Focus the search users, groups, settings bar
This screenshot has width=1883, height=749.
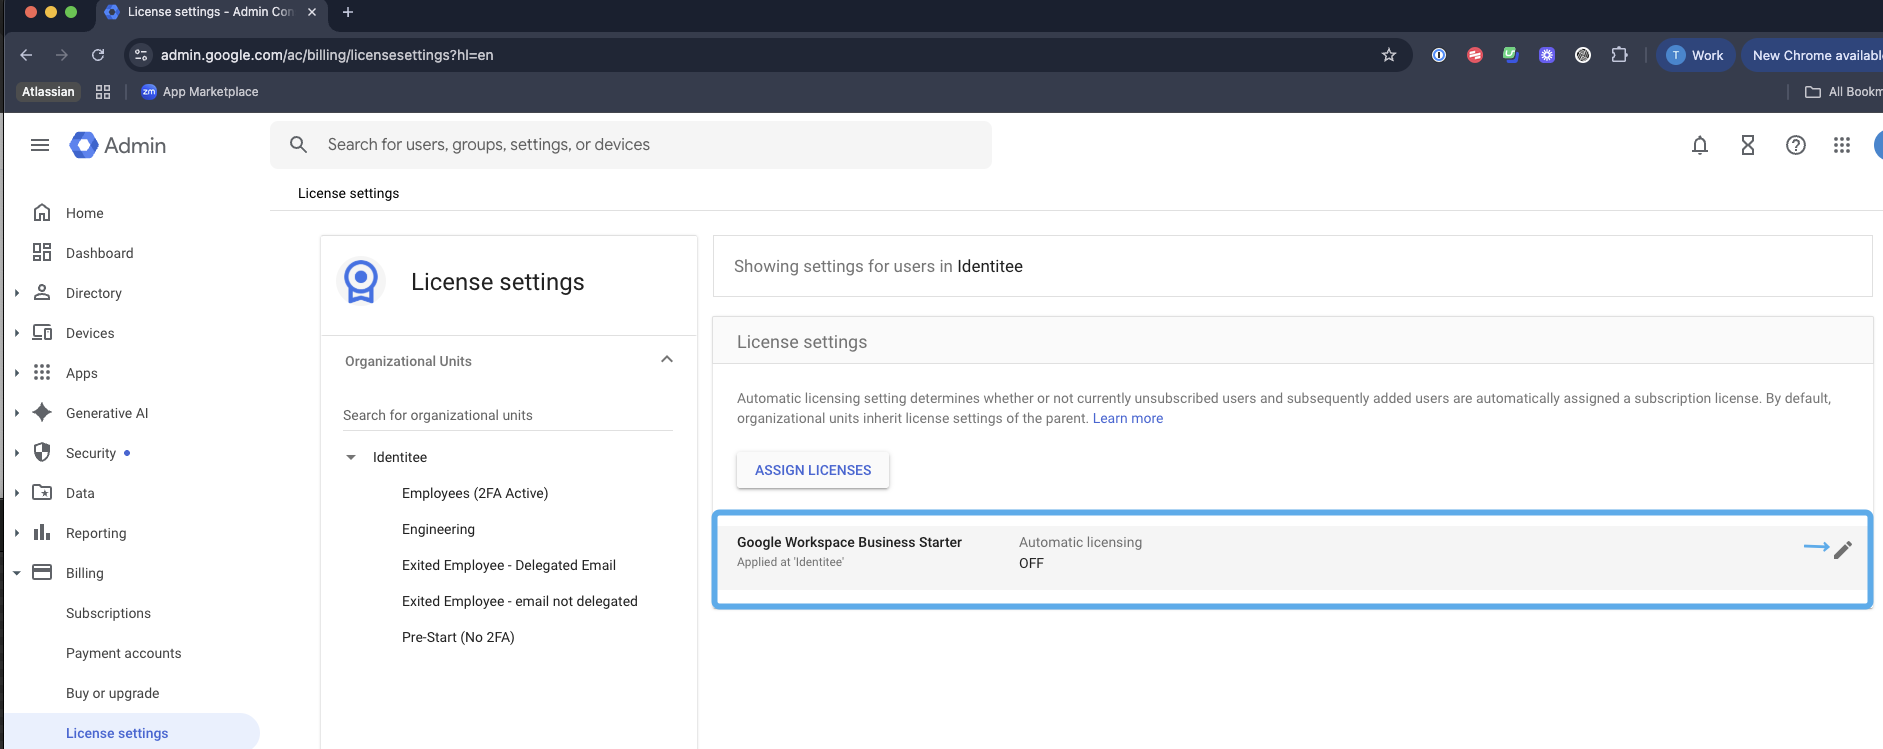631,145
